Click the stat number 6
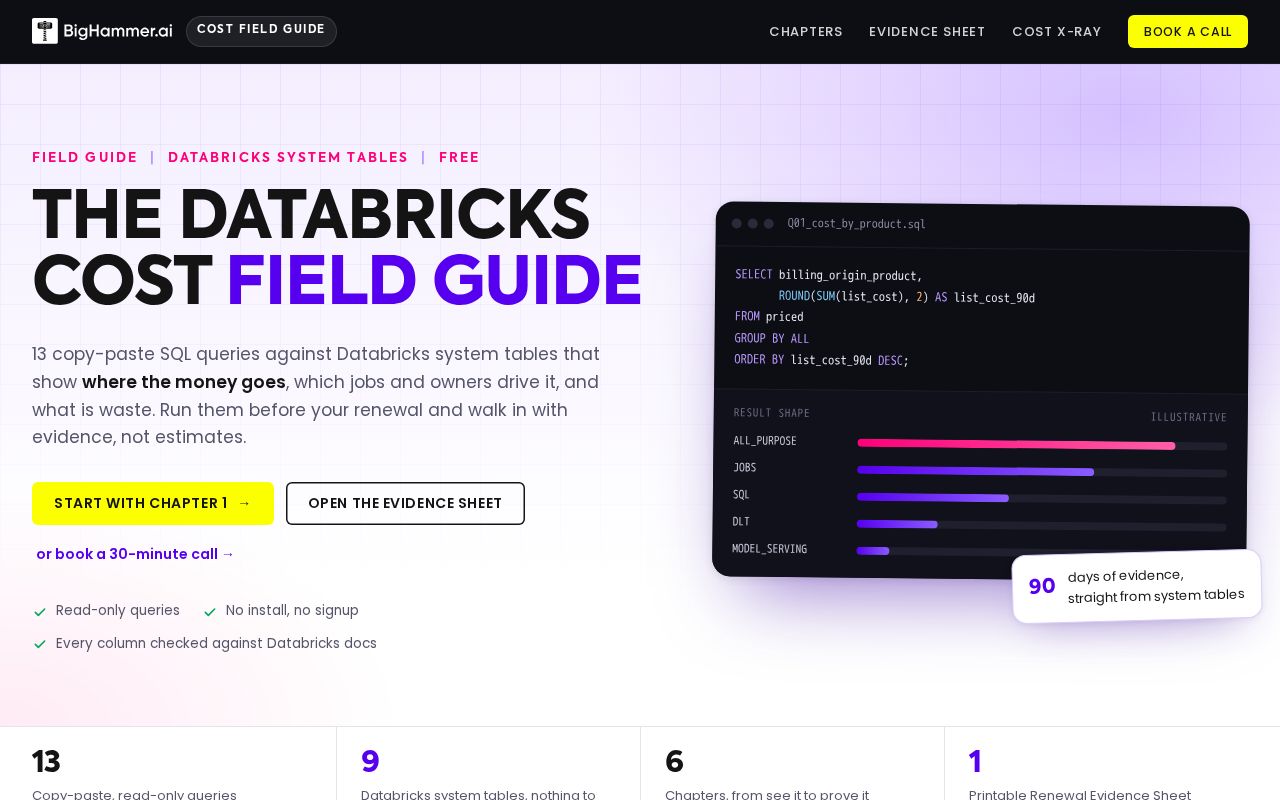The image size is (1280, 800). click(674, 762)
